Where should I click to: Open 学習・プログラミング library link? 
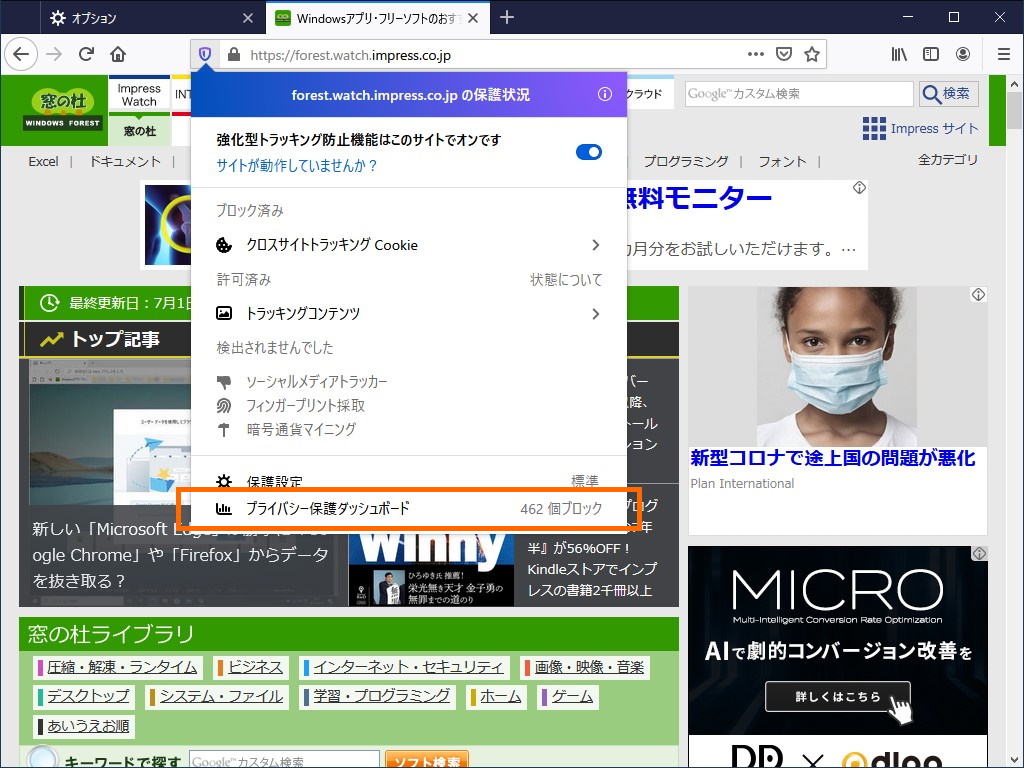click(x=382, y=696)
